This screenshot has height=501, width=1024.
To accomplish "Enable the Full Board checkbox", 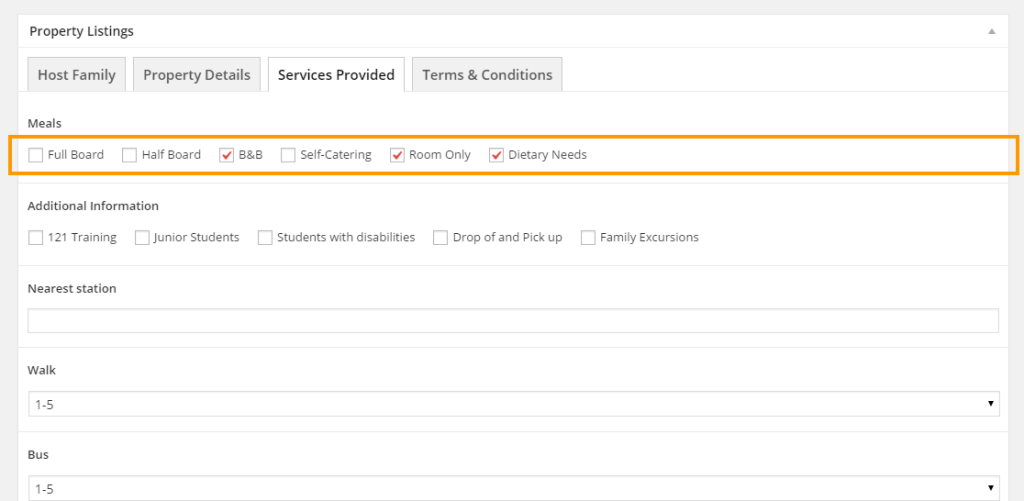I will (36, 155).
